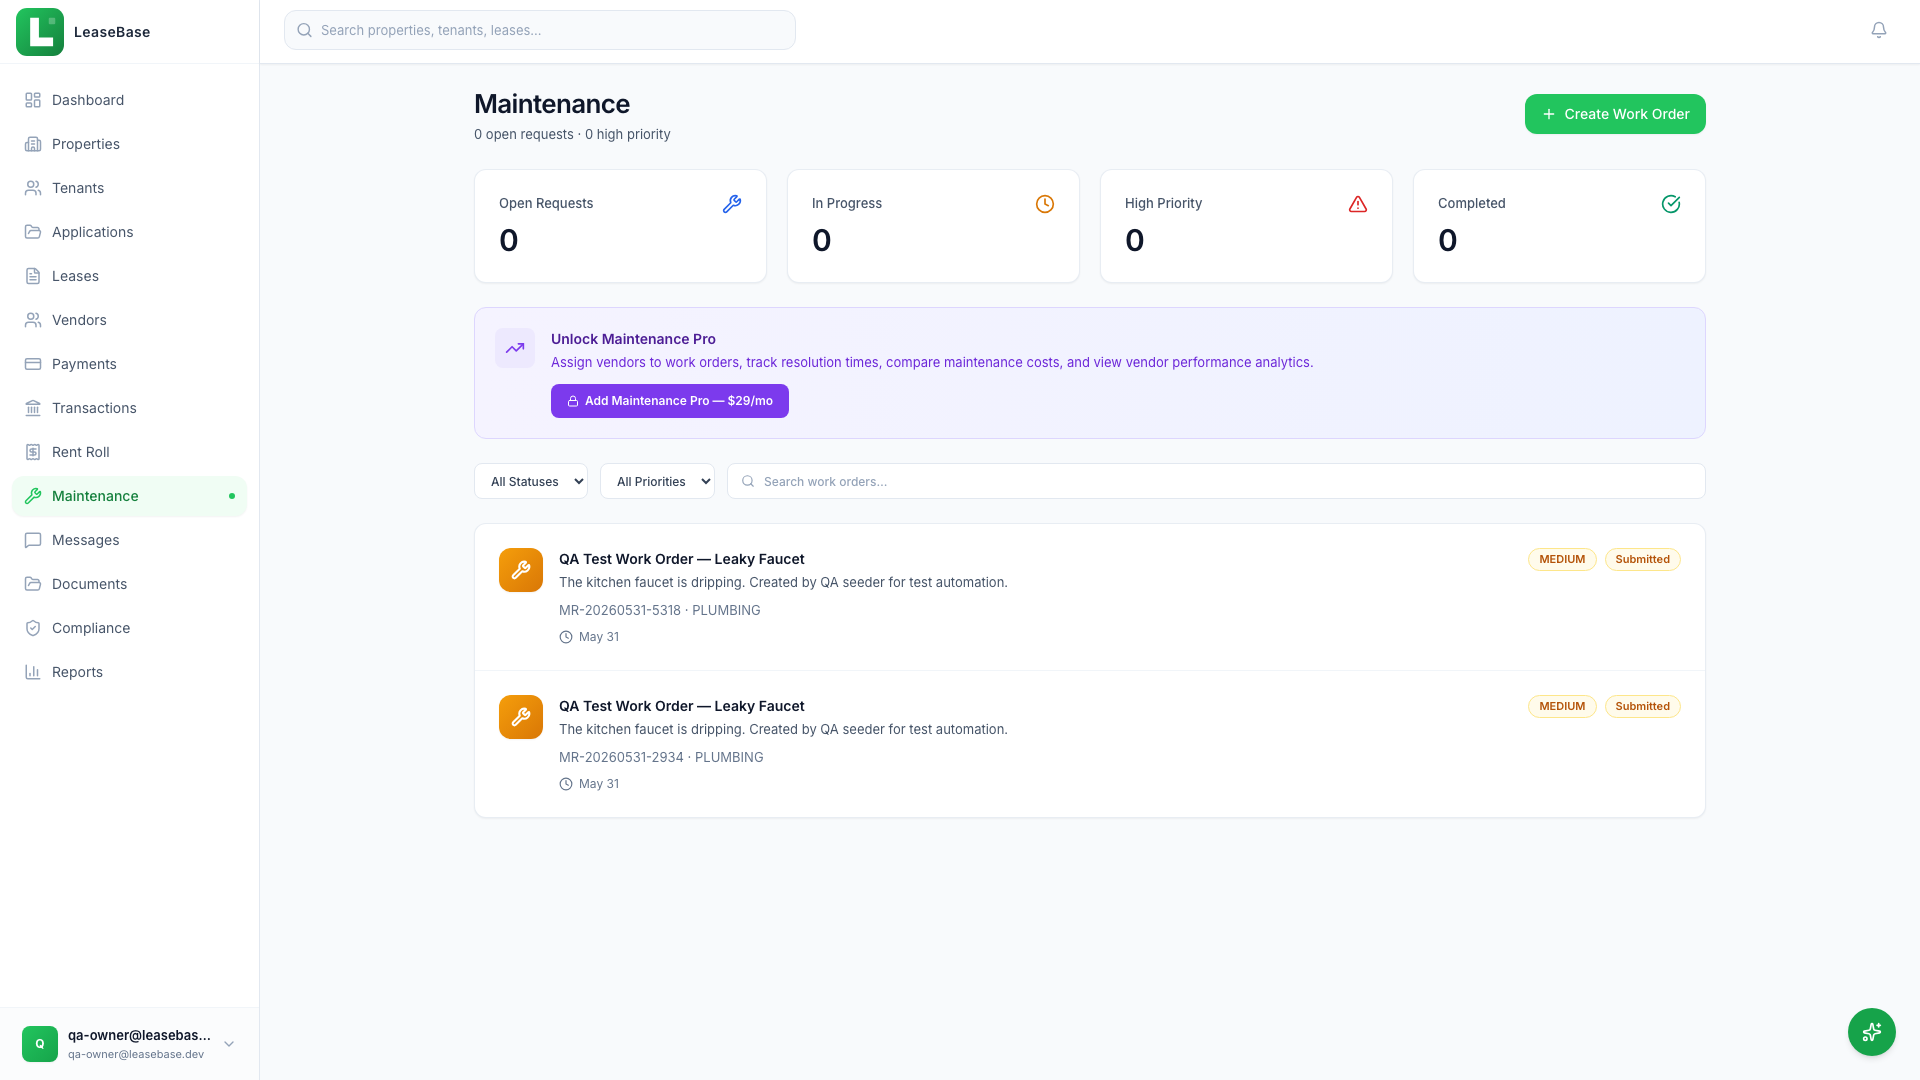Viewport: 1920px width, 1080px height.
Task: Go to Documents in sidebar
Action: (x=129, y=584)
